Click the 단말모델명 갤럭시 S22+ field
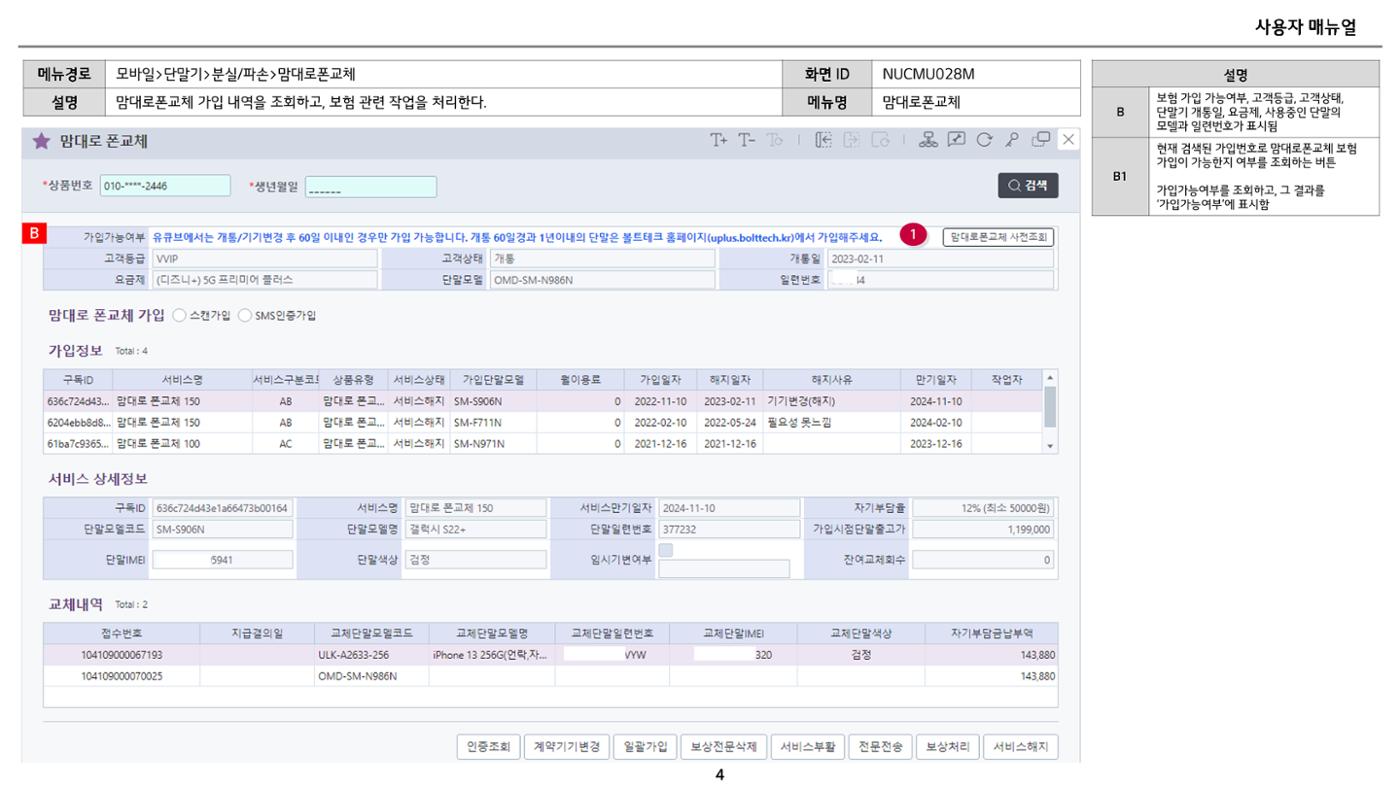This screenshot has height=788, width=1400. [x=476, y=529]
